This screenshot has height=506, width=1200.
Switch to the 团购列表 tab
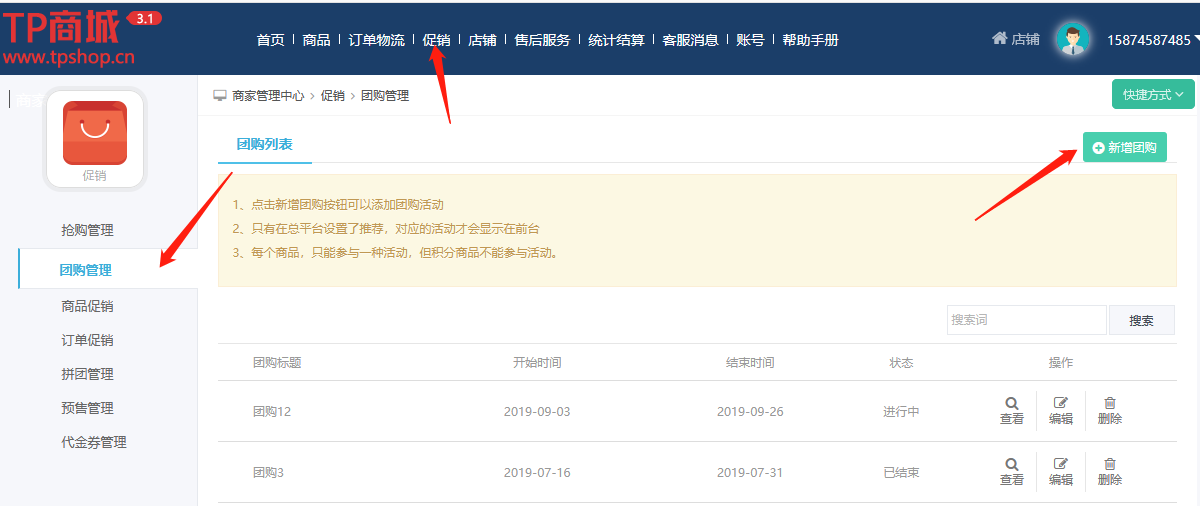[264, 145]
